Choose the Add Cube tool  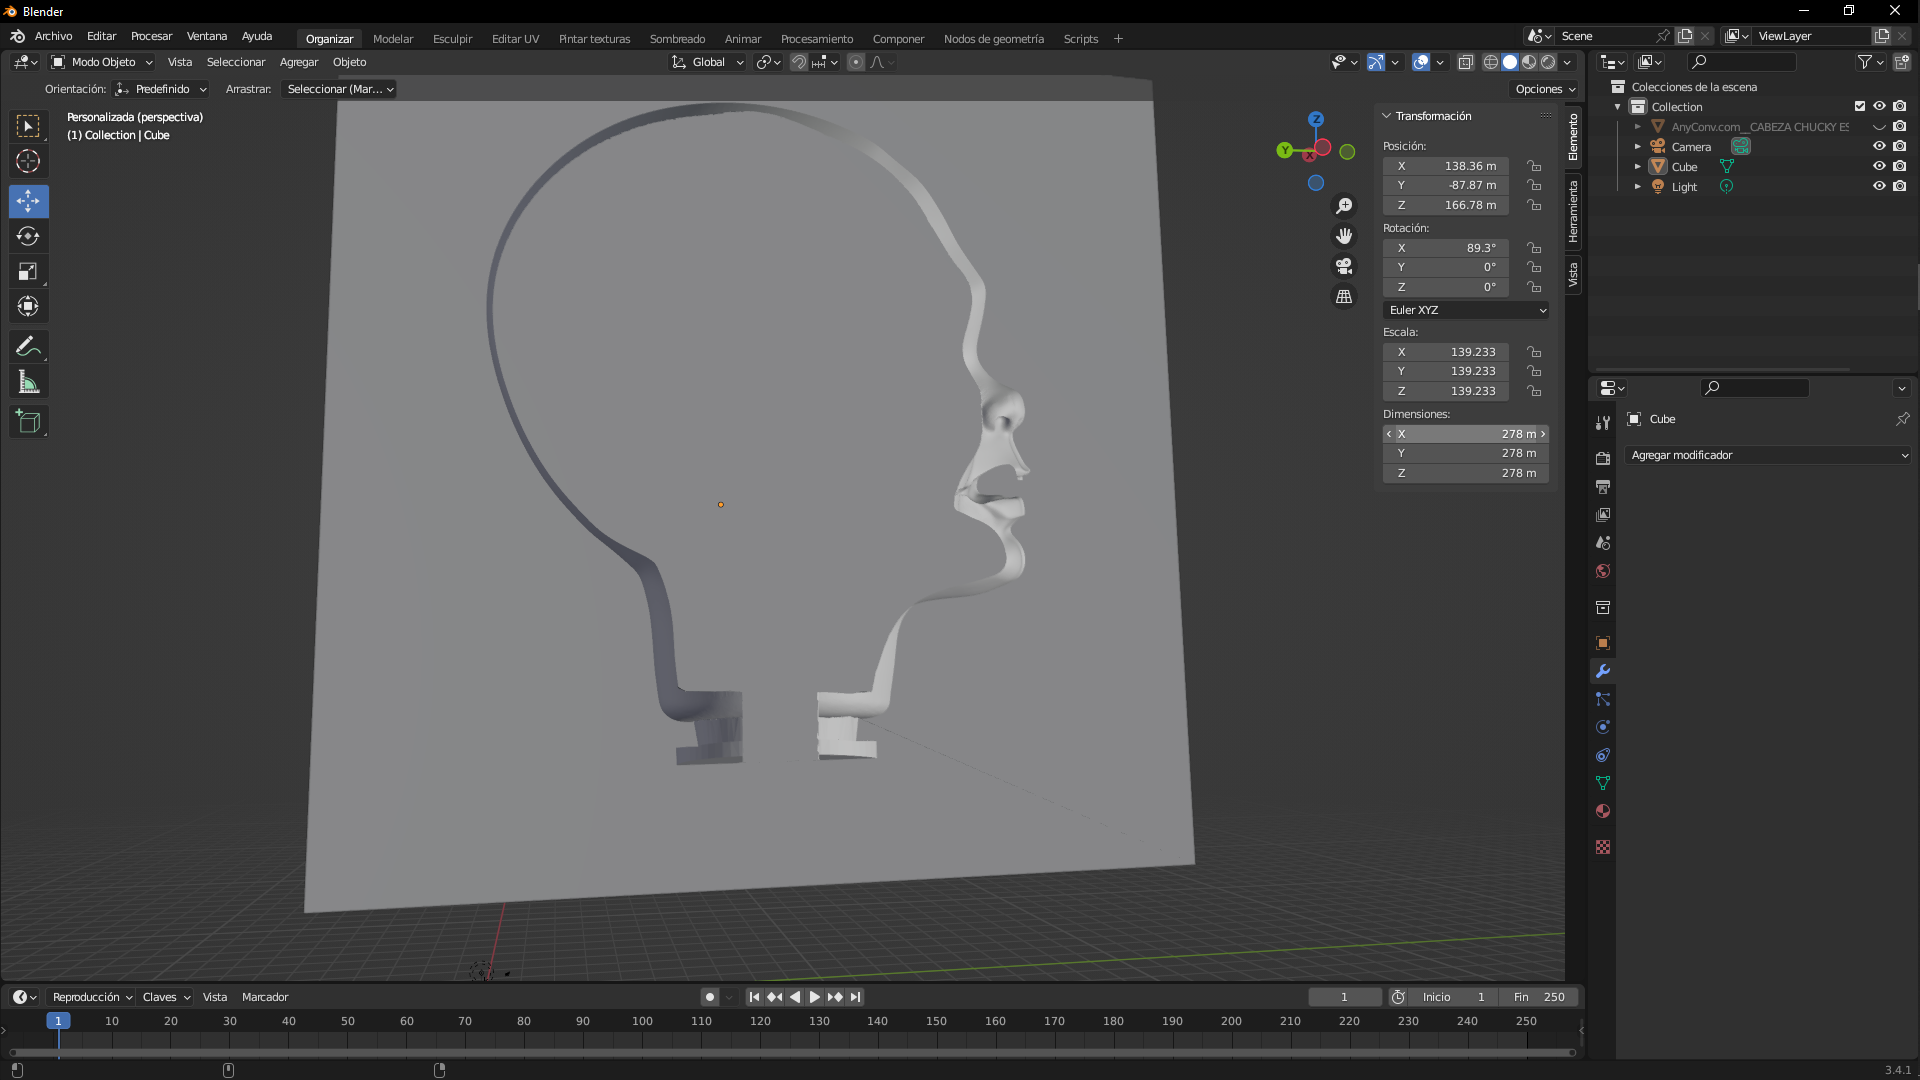coord(28,422)
